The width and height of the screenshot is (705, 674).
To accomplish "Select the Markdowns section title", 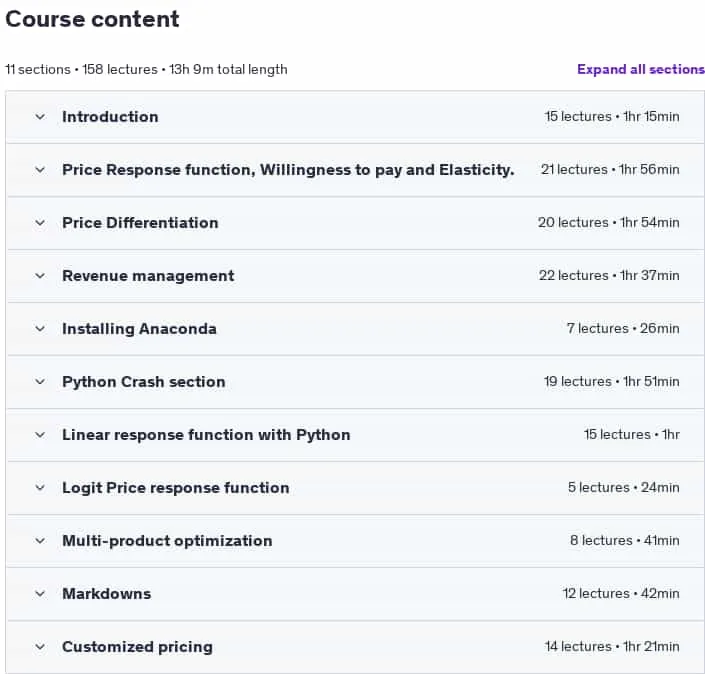I will coord(107,594).
